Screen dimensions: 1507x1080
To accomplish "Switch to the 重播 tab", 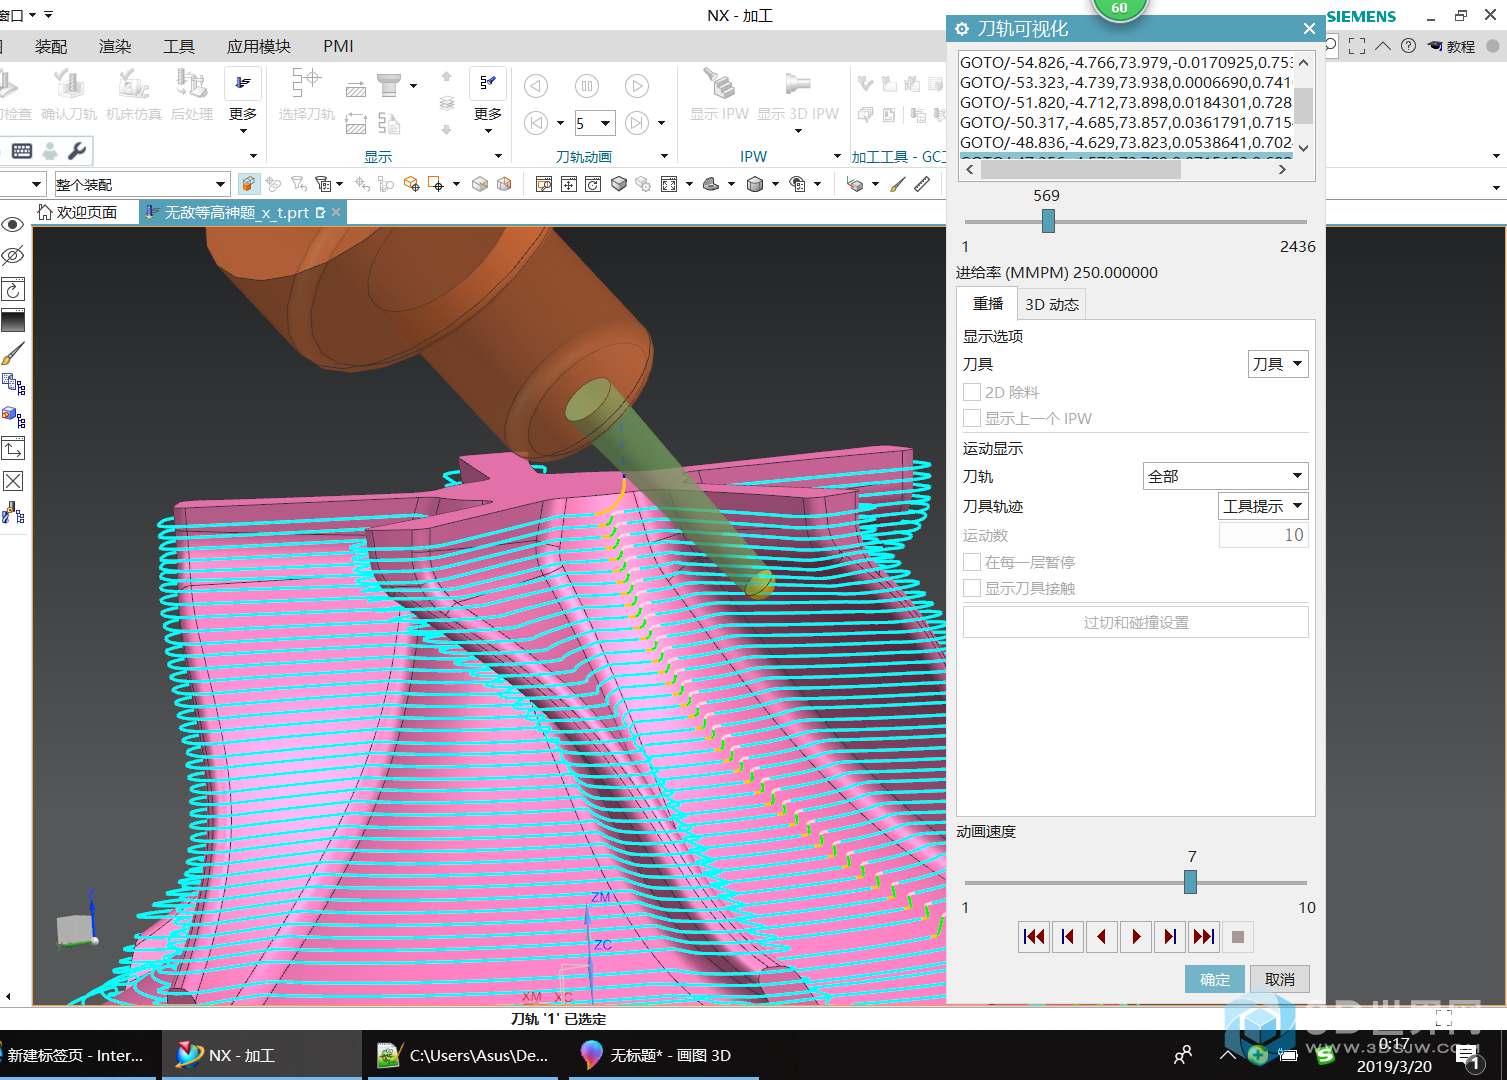I will 988,303.
